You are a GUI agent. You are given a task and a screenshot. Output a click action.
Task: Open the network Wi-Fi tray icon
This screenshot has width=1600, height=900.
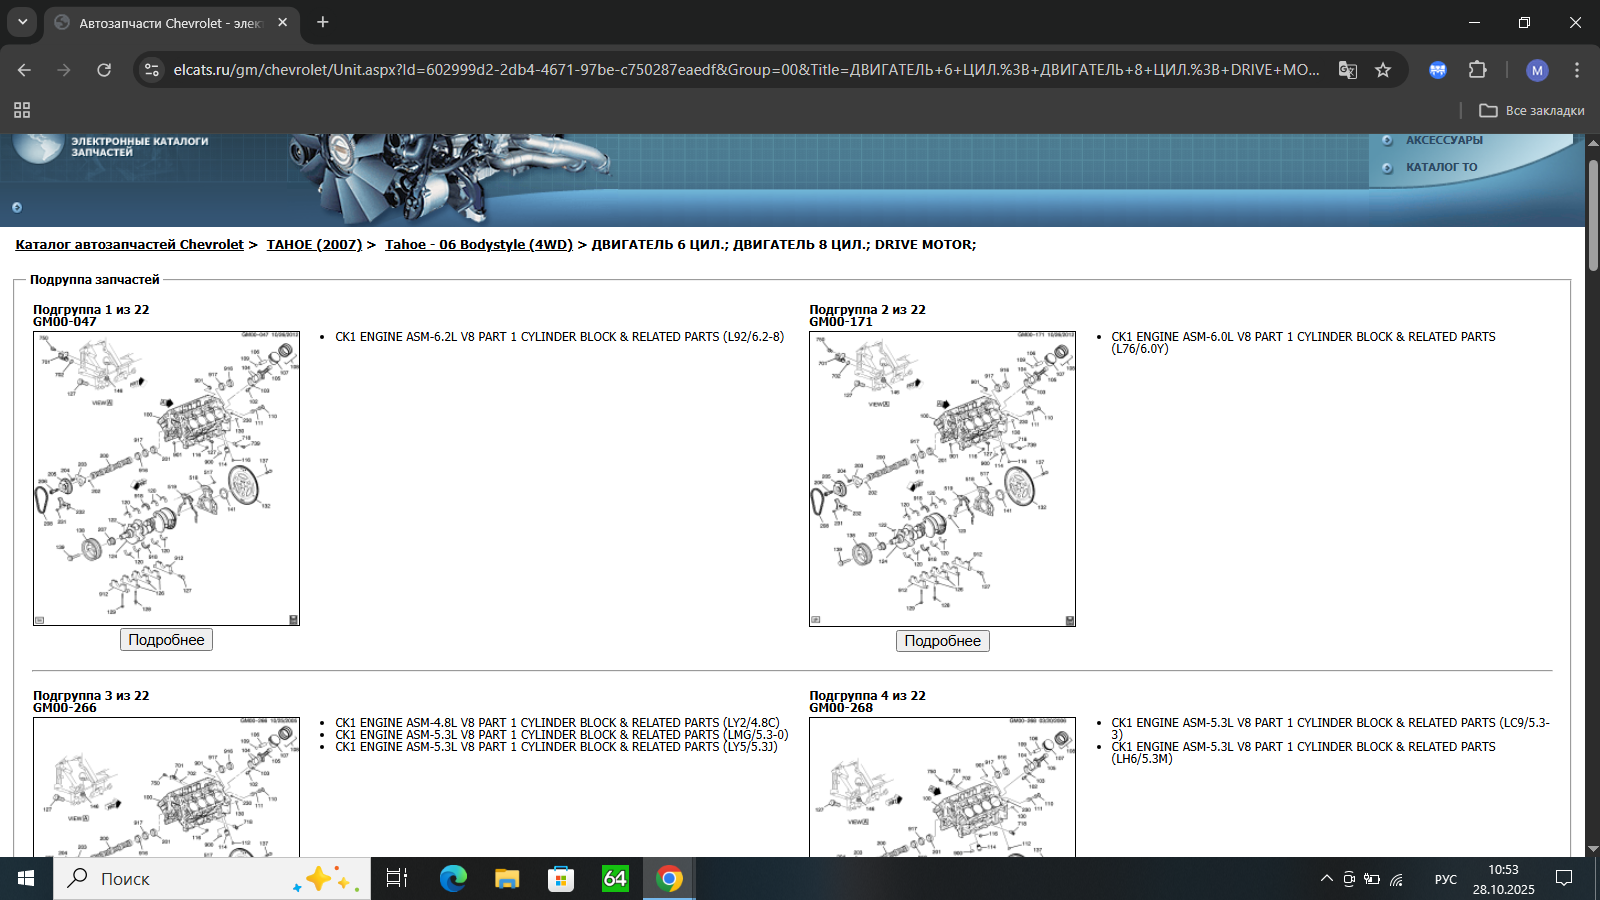[x=1397, y=879]
